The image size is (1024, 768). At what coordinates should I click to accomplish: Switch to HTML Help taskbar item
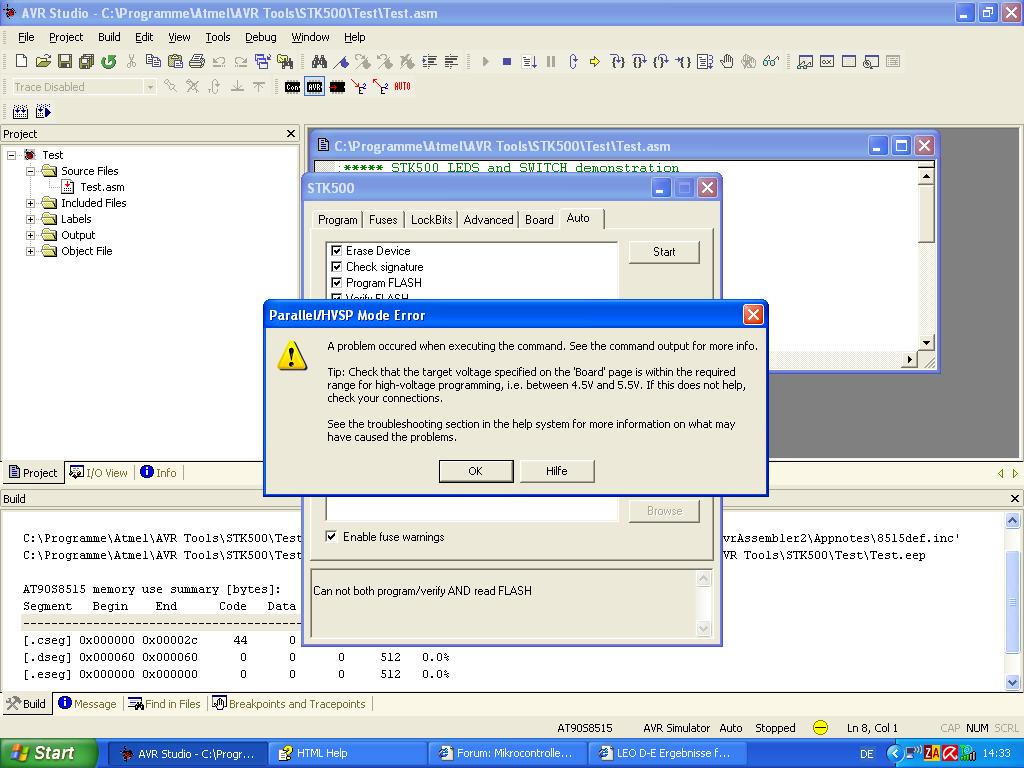(x=347, y=754)
